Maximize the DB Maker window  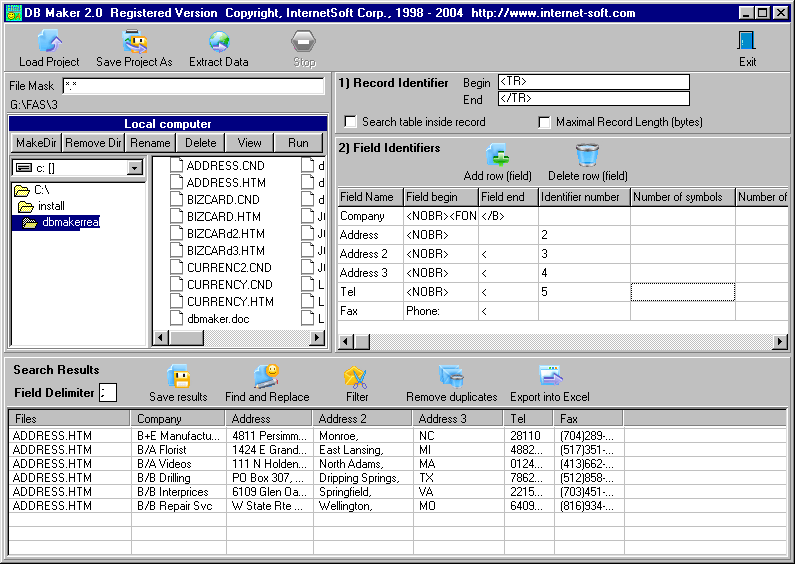[763, 13]
